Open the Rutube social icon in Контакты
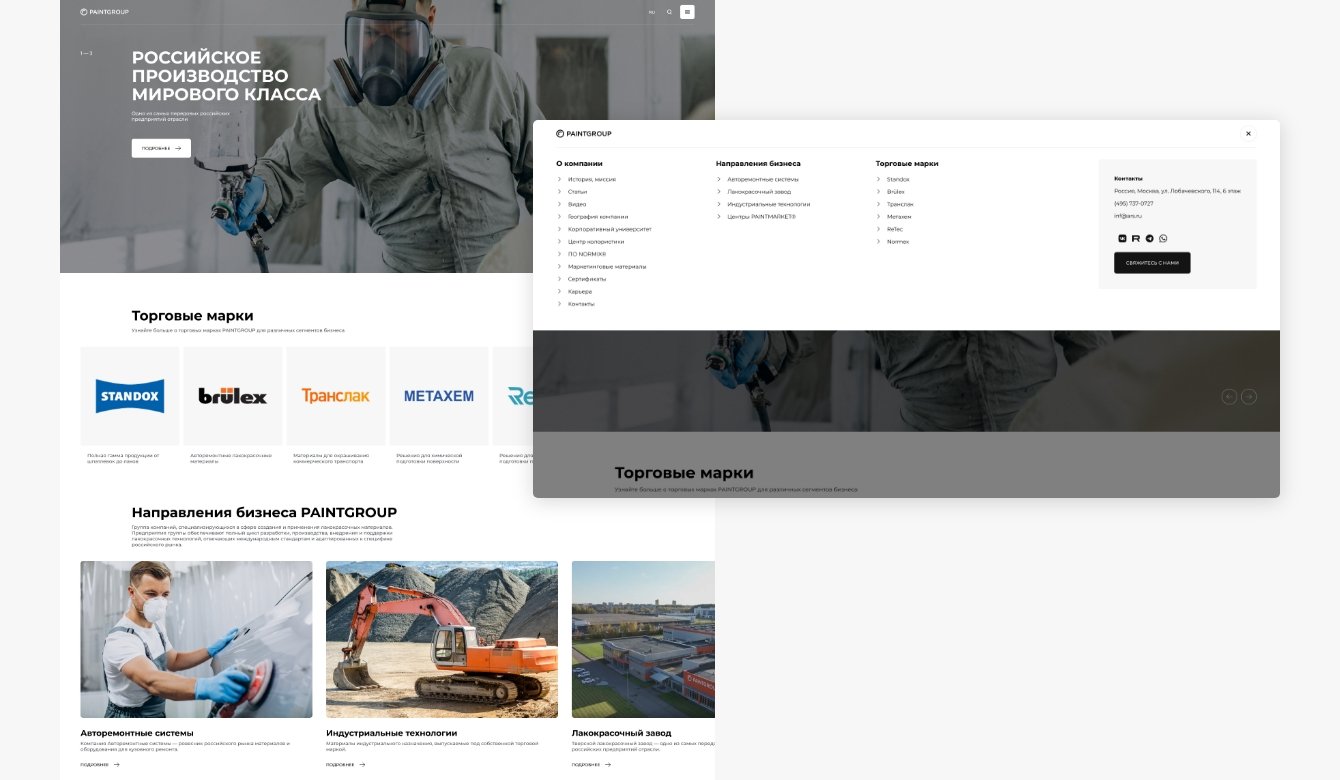The image size is (1340, 780). tap(1136, 239)
